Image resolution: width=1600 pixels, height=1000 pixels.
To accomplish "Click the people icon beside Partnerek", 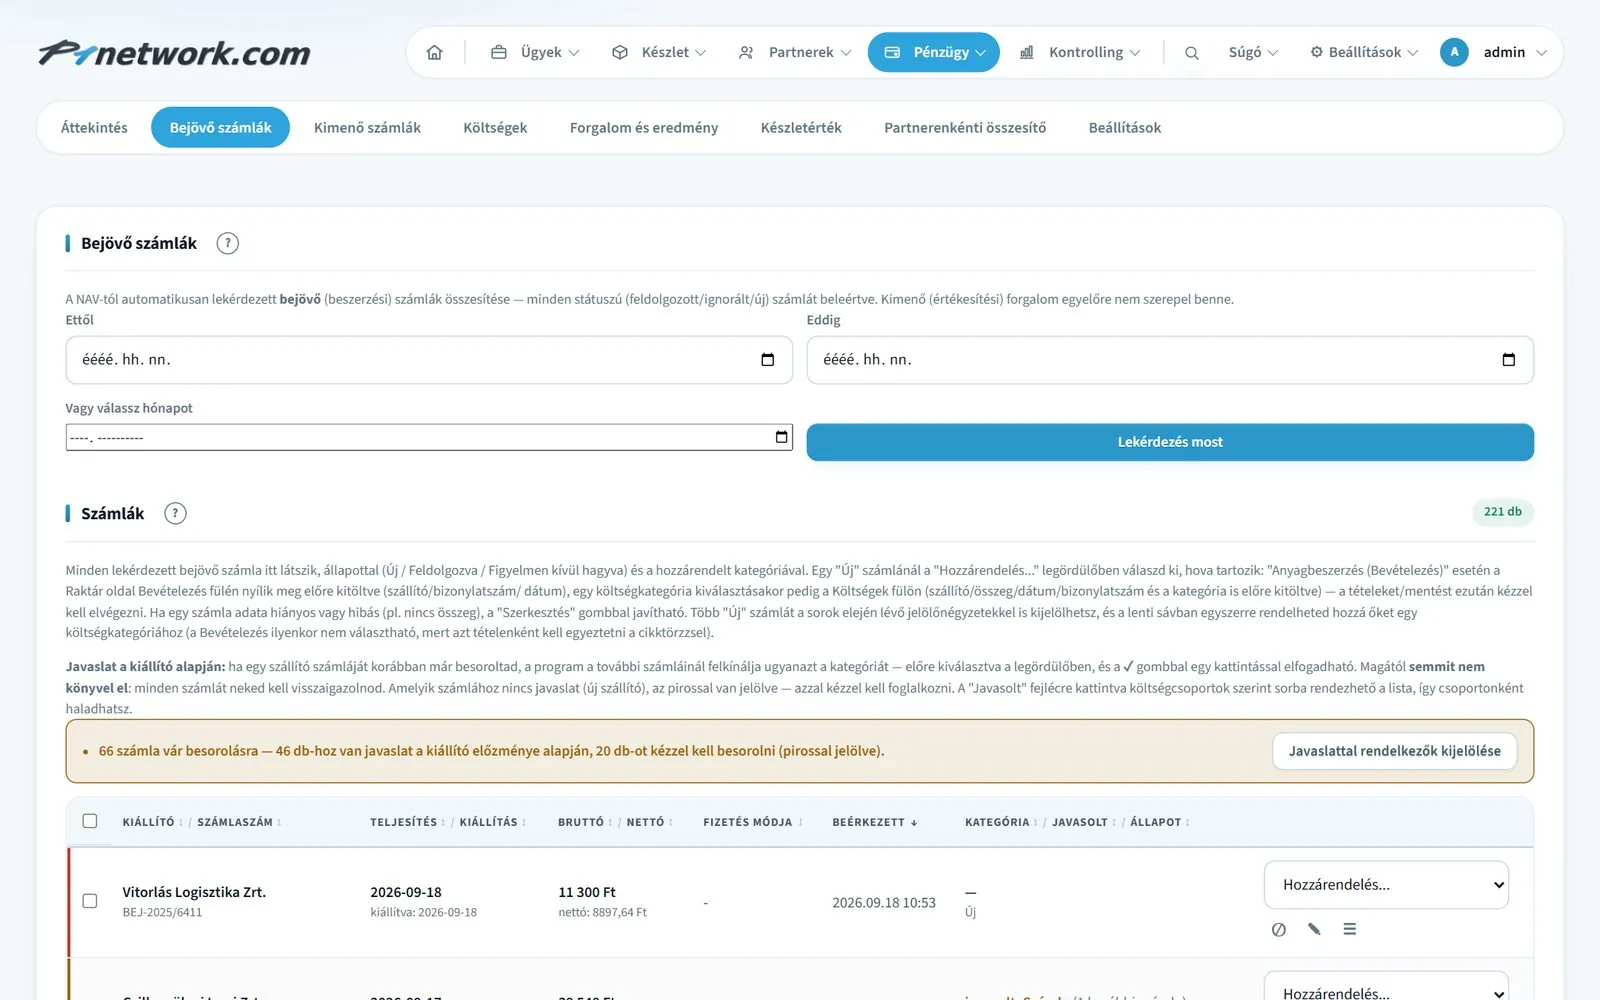I will pos(746,52).
